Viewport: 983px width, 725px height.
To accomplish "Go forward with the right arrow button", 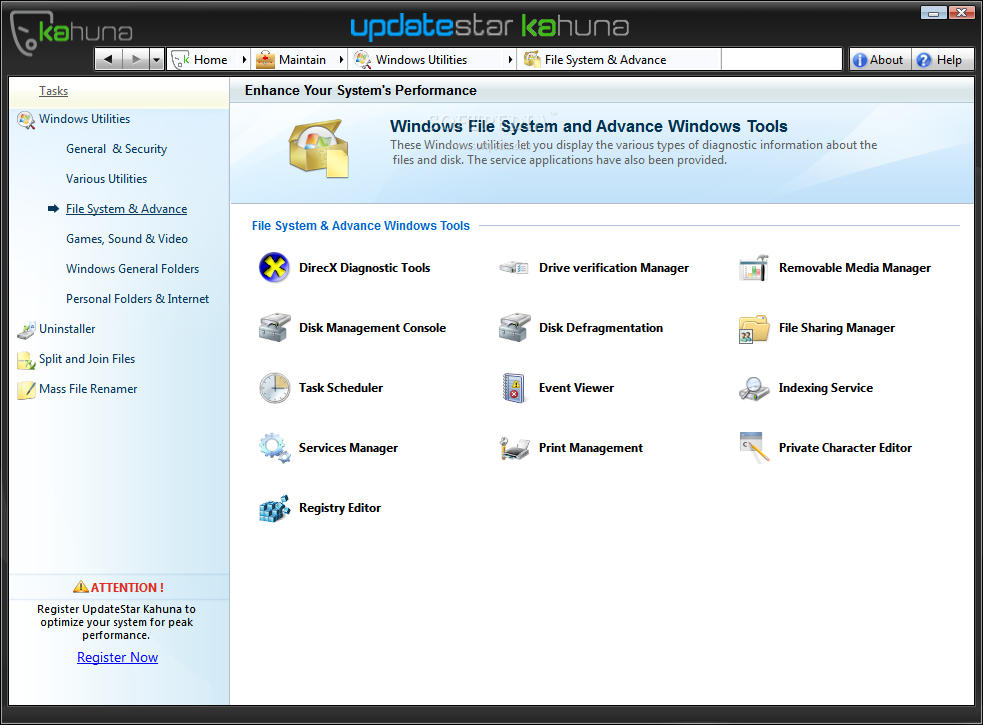I will [135, 60].
